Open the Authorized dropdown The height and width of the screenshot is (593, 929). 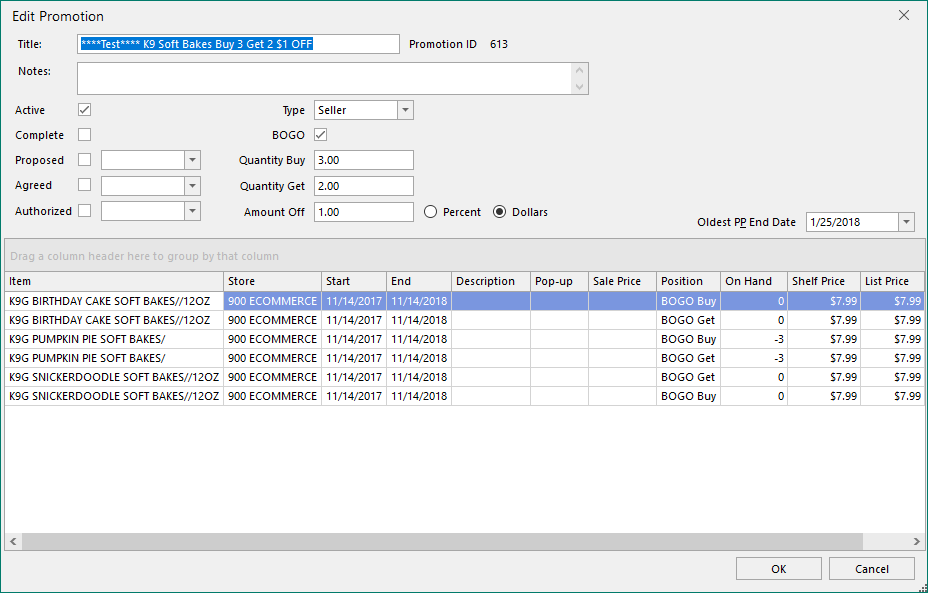[192, 211]
